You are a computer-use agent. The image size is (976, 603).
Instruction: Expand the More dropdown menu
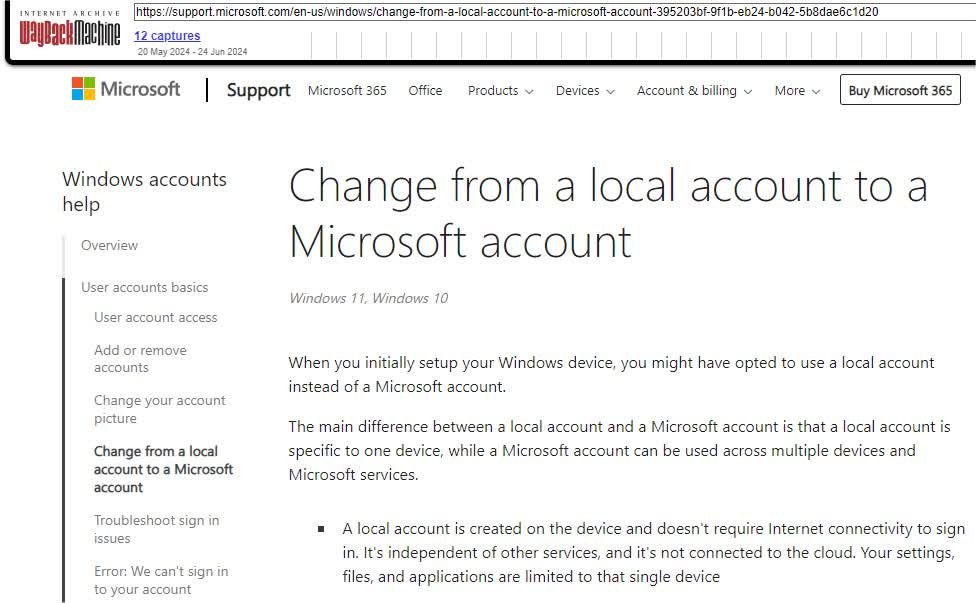[797, 90]
